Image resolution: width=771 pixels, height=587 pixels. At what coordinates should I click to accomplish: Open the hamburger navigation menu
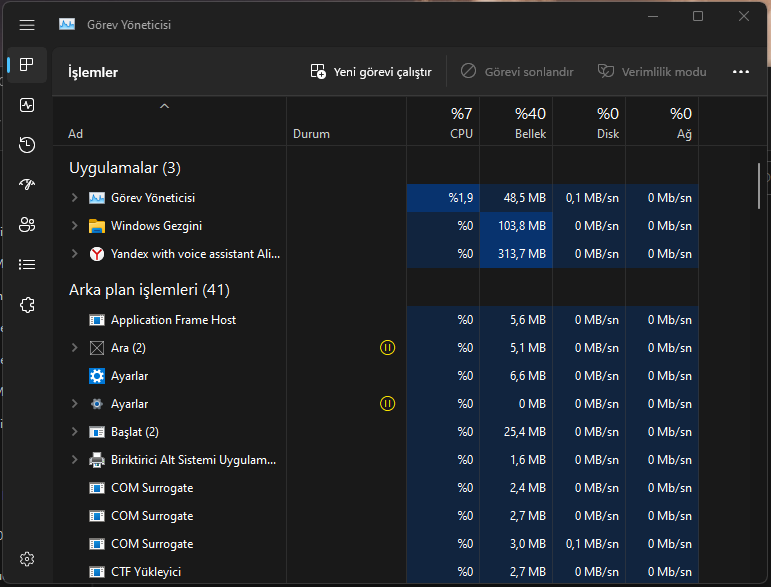27,25
